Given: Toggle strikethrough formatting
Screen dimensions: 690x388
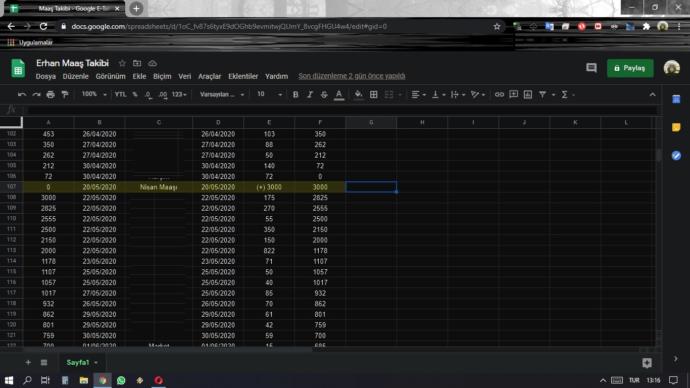Looking at the screenshot, I should (324, 95).
